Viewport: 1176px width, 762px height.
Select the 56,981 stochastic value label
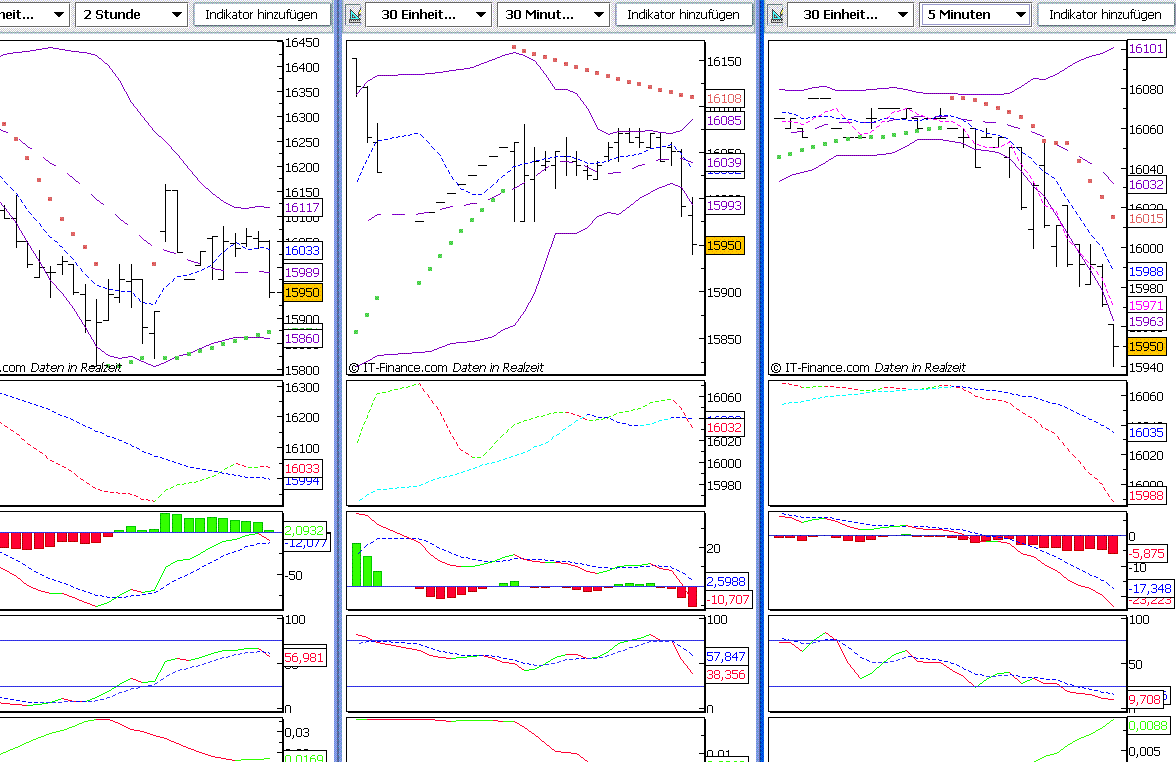[x=304, y=658]
